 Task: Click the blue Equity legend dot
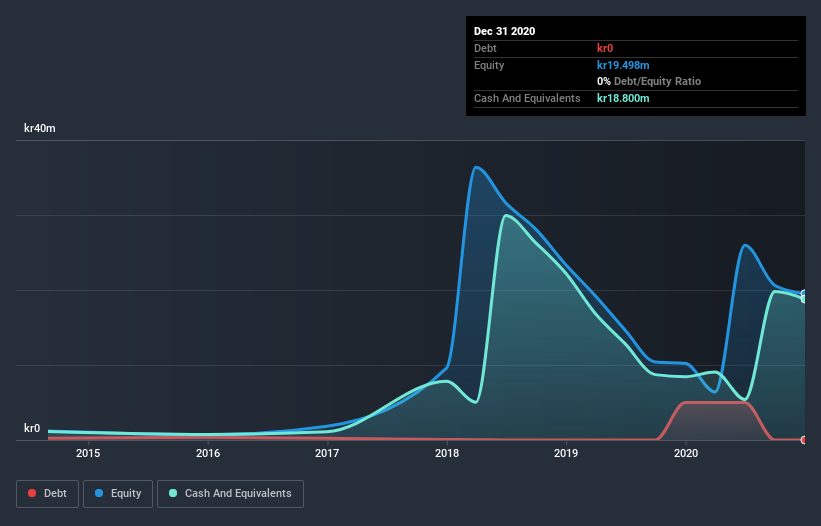tap(99, 493)
